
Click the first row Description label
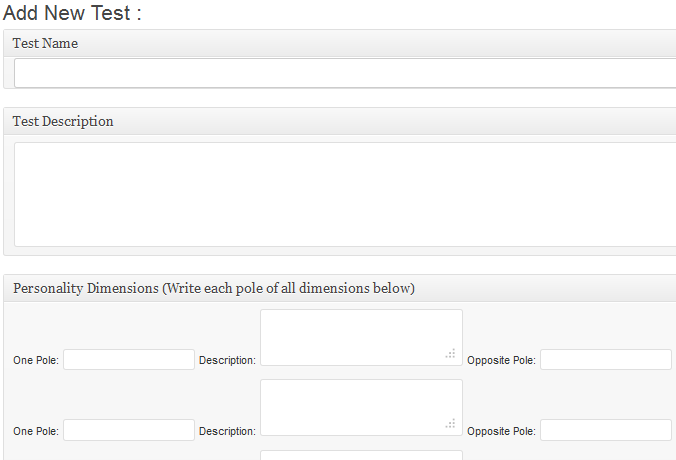[227, 360]
